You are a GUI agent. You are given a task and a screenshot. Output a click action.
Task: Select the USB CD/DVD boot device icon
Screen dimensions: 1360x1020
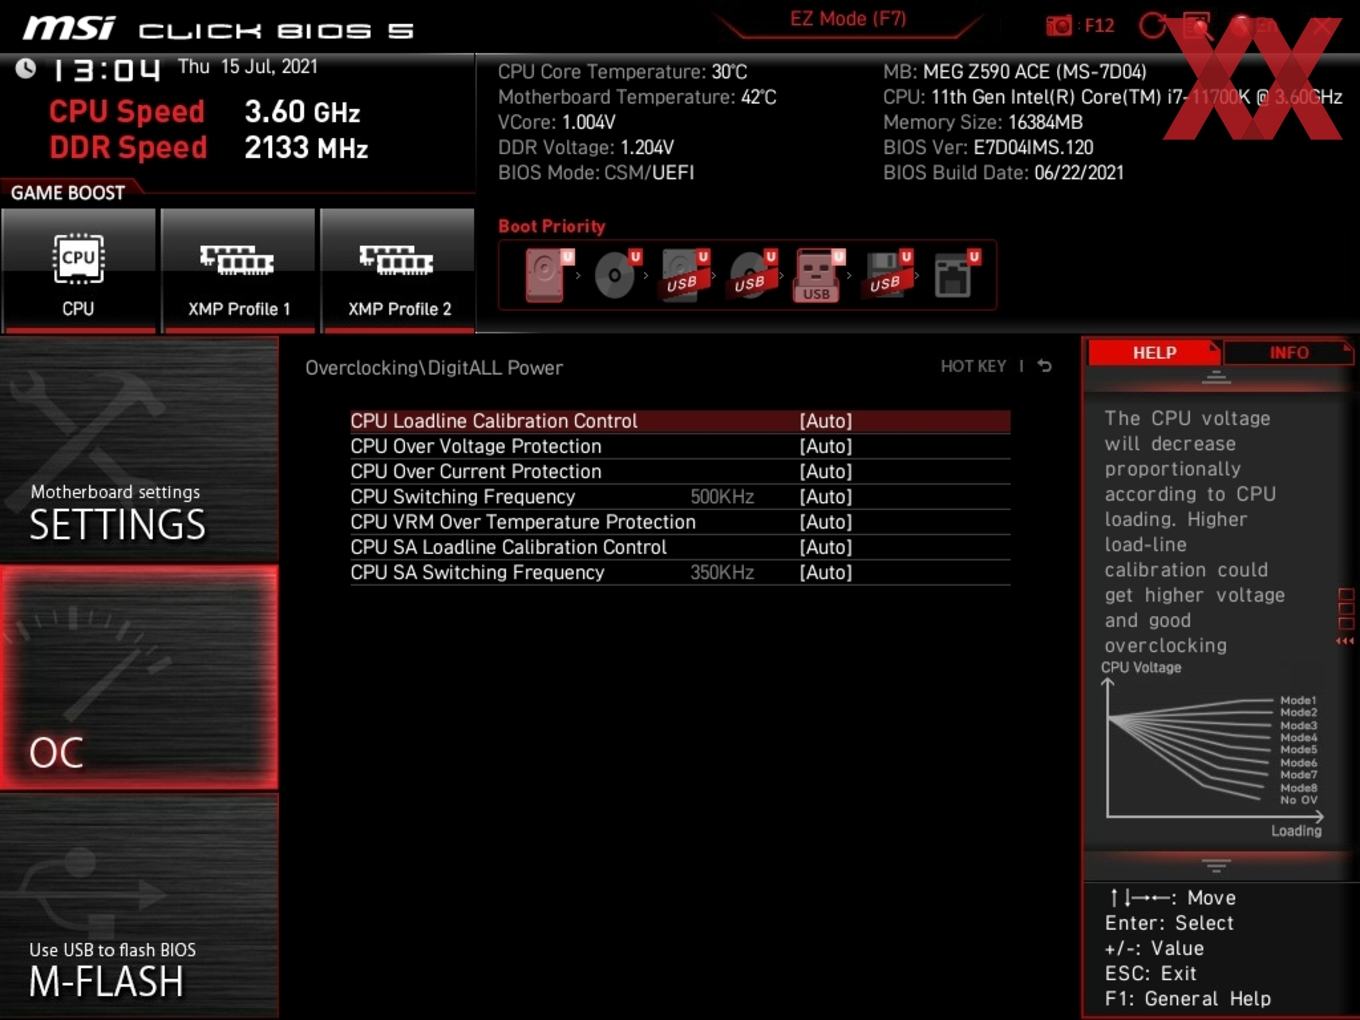[x=753, y=274]
